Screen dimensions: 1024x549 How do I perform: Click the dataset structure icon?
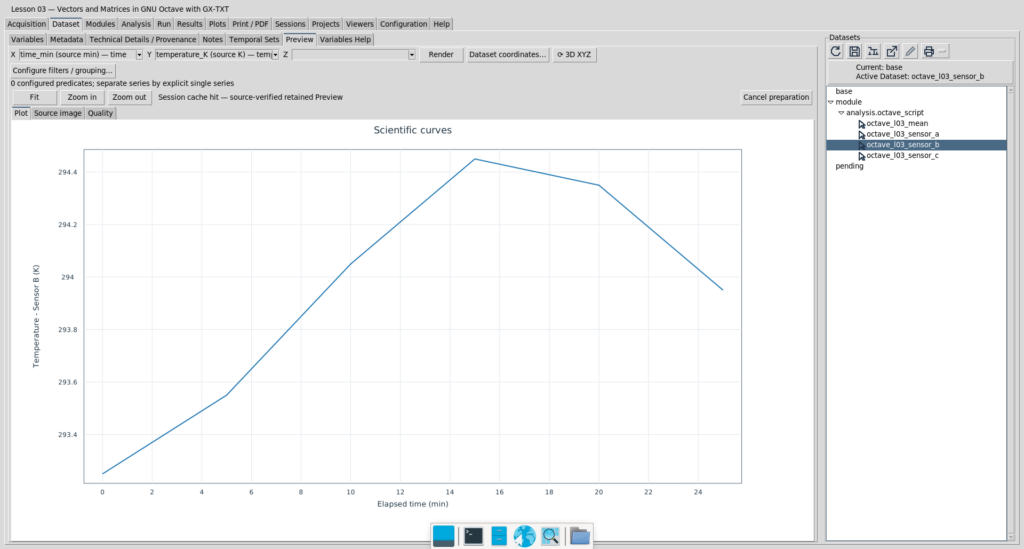pyautogui.click(x=872, y=52)
